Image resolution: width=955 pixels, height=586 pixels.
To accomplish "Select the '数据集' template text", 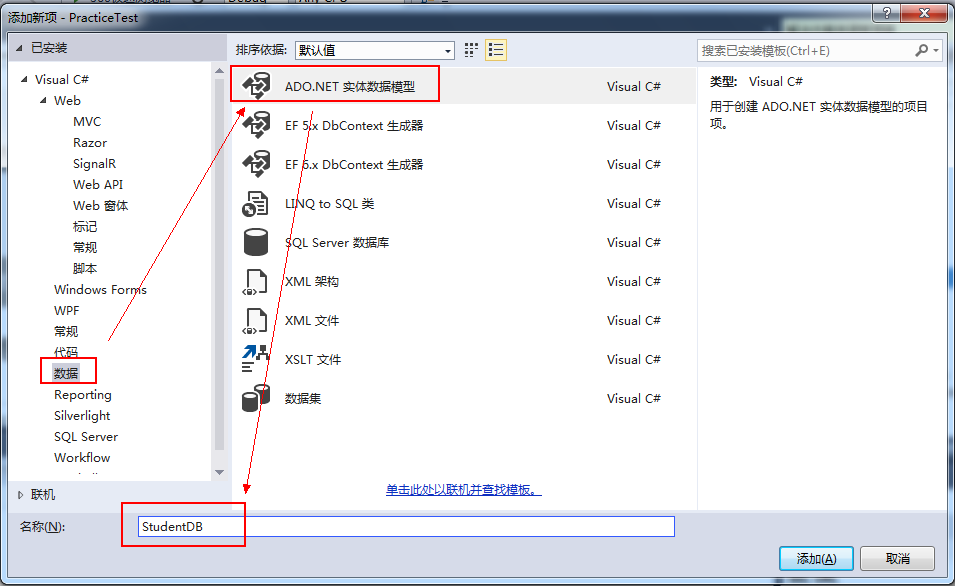I will coord(303,398).
